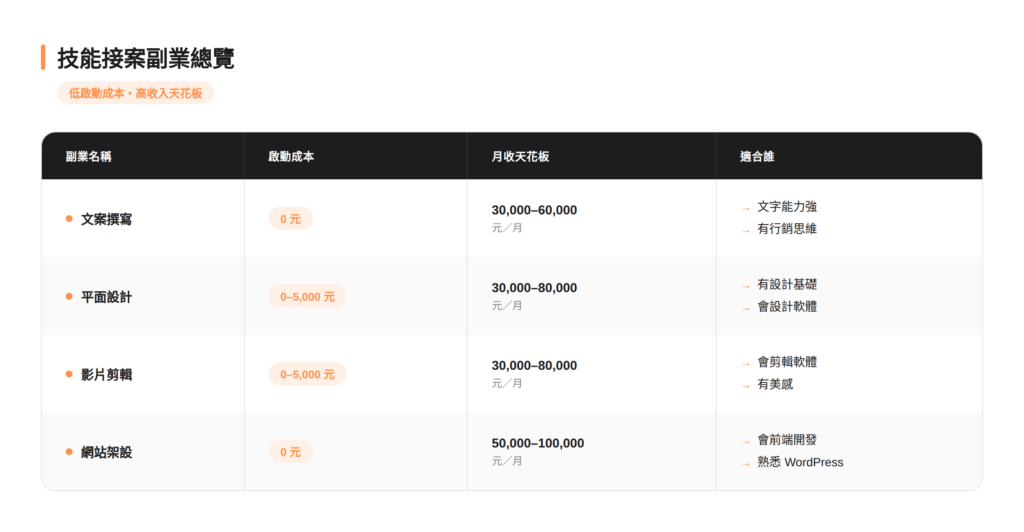Viewport: 1024px width, 532px height.
Task: Click the 0–5,000 元 badge for 影片剪輯
Action: (307, 374)
